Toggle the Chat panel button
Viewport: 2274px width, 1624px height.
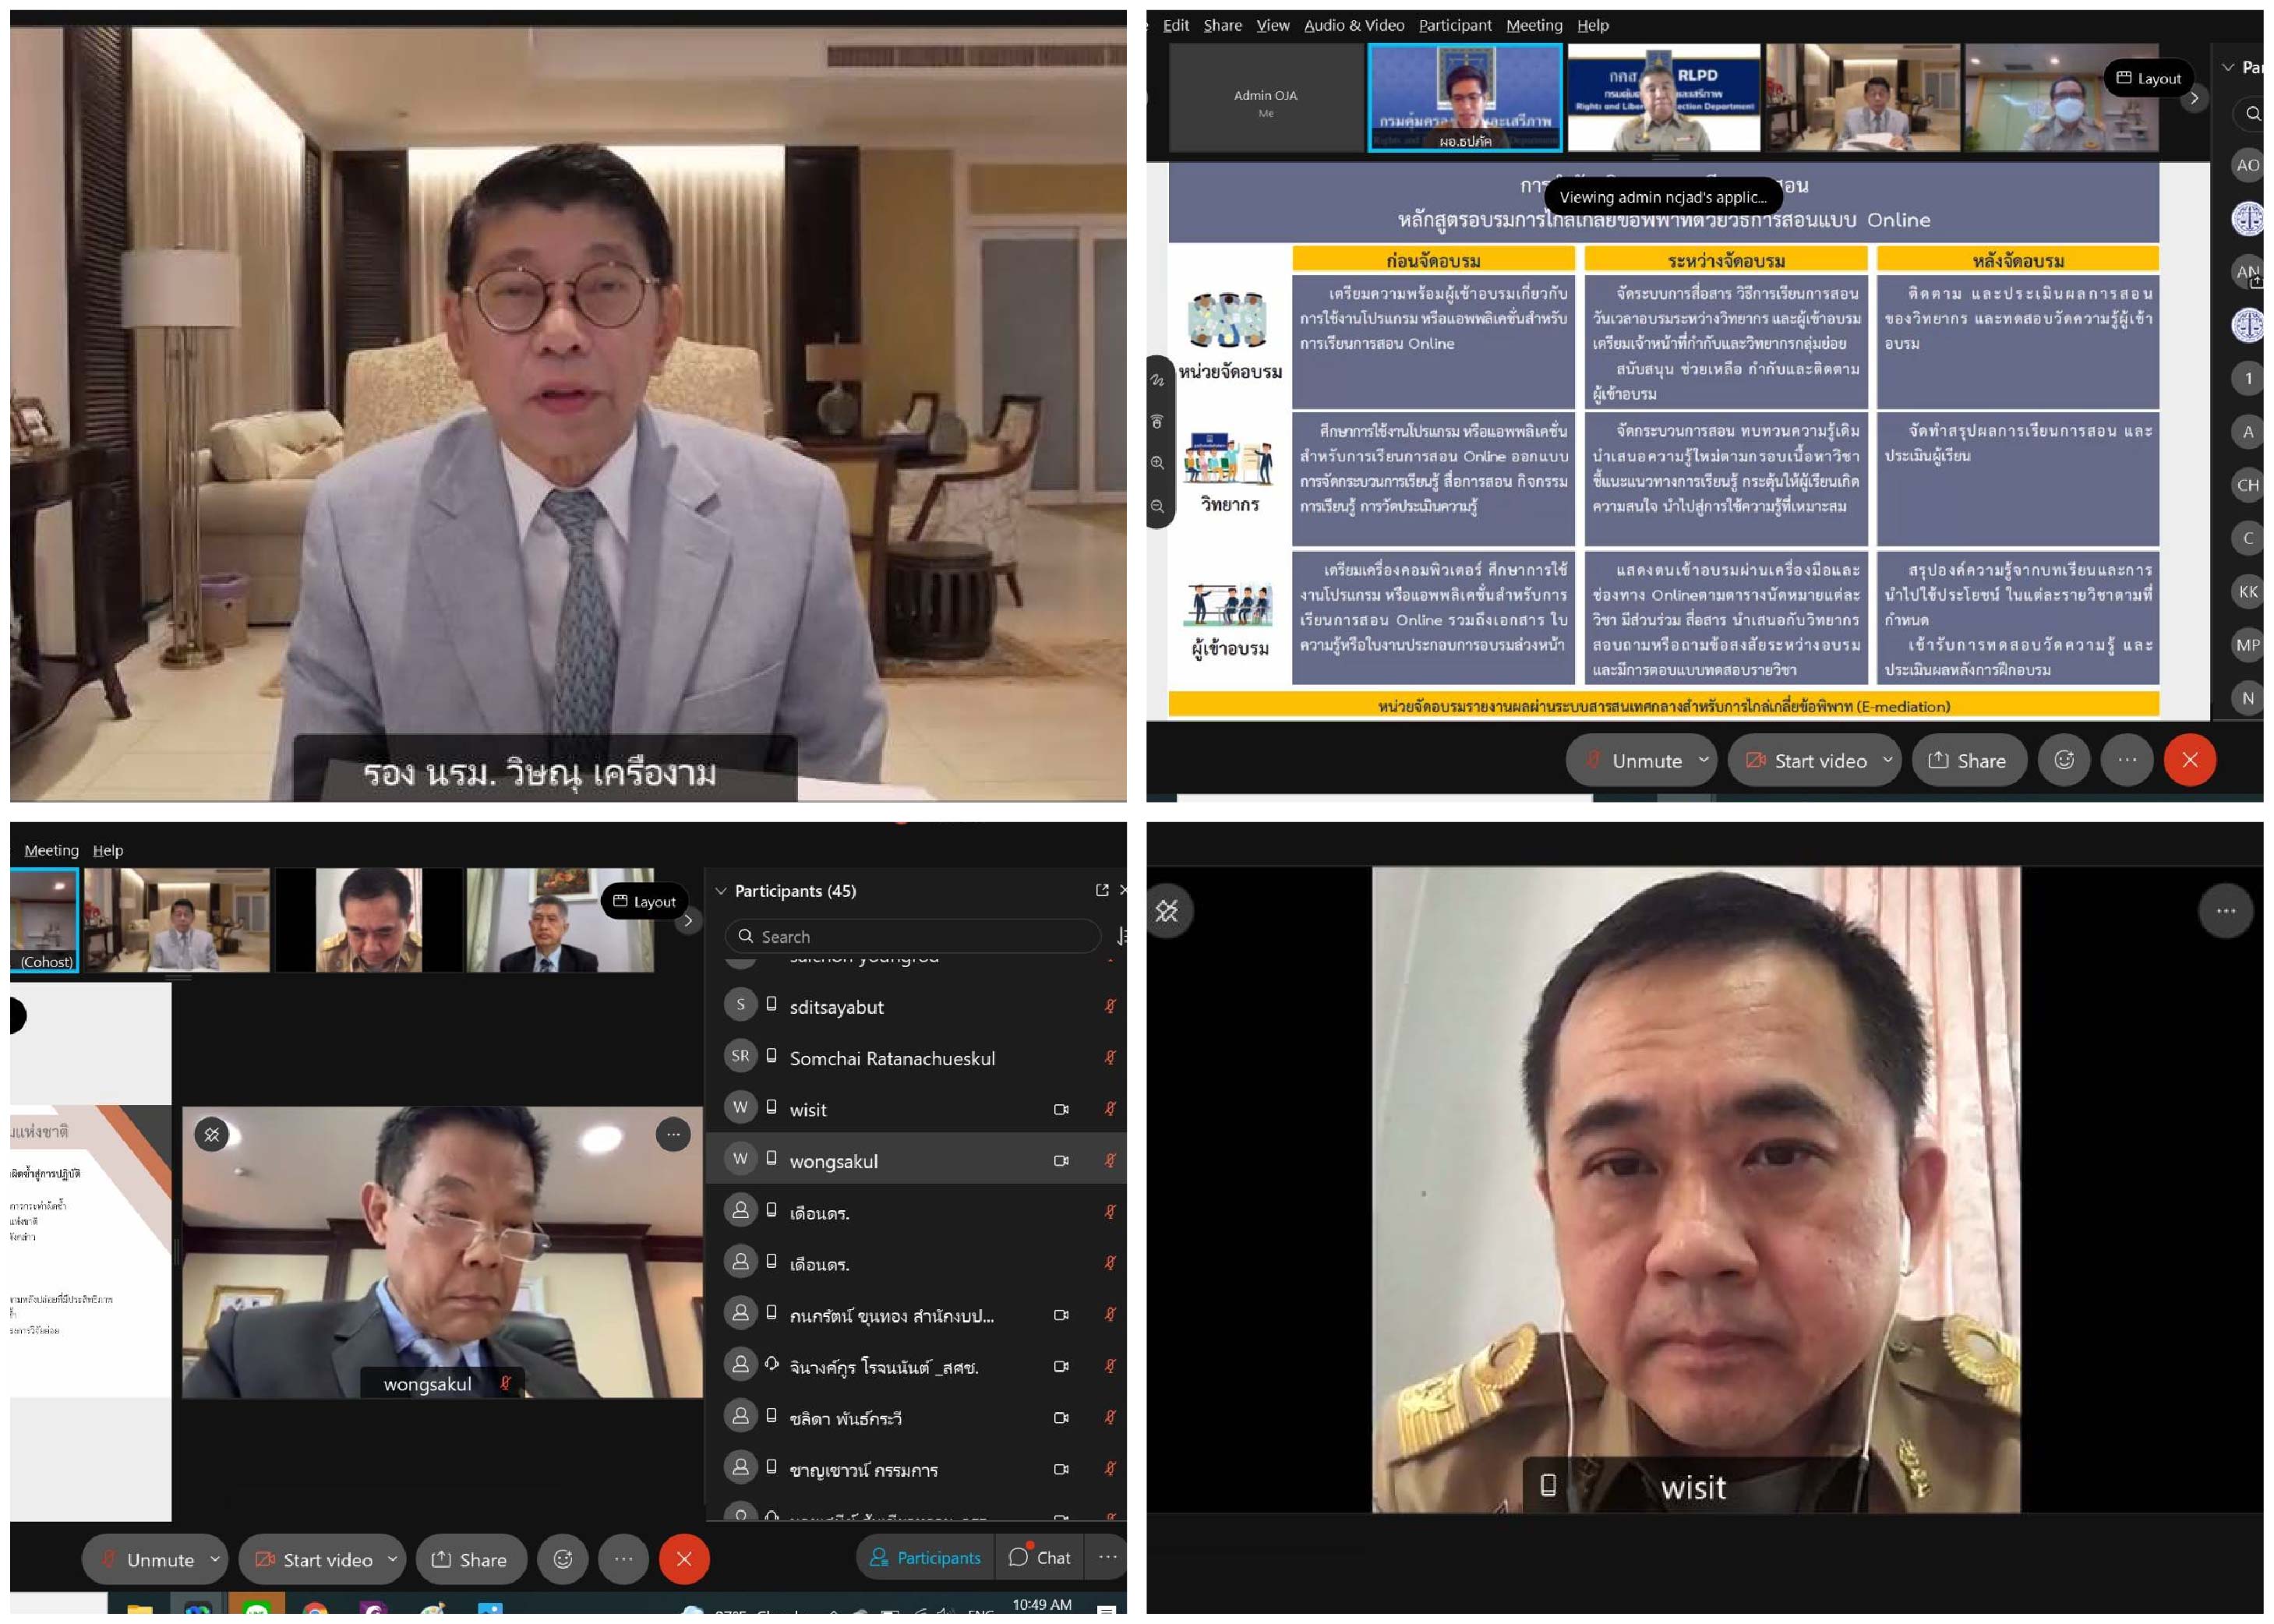pyautogui.click(x=1040, y=1557)
